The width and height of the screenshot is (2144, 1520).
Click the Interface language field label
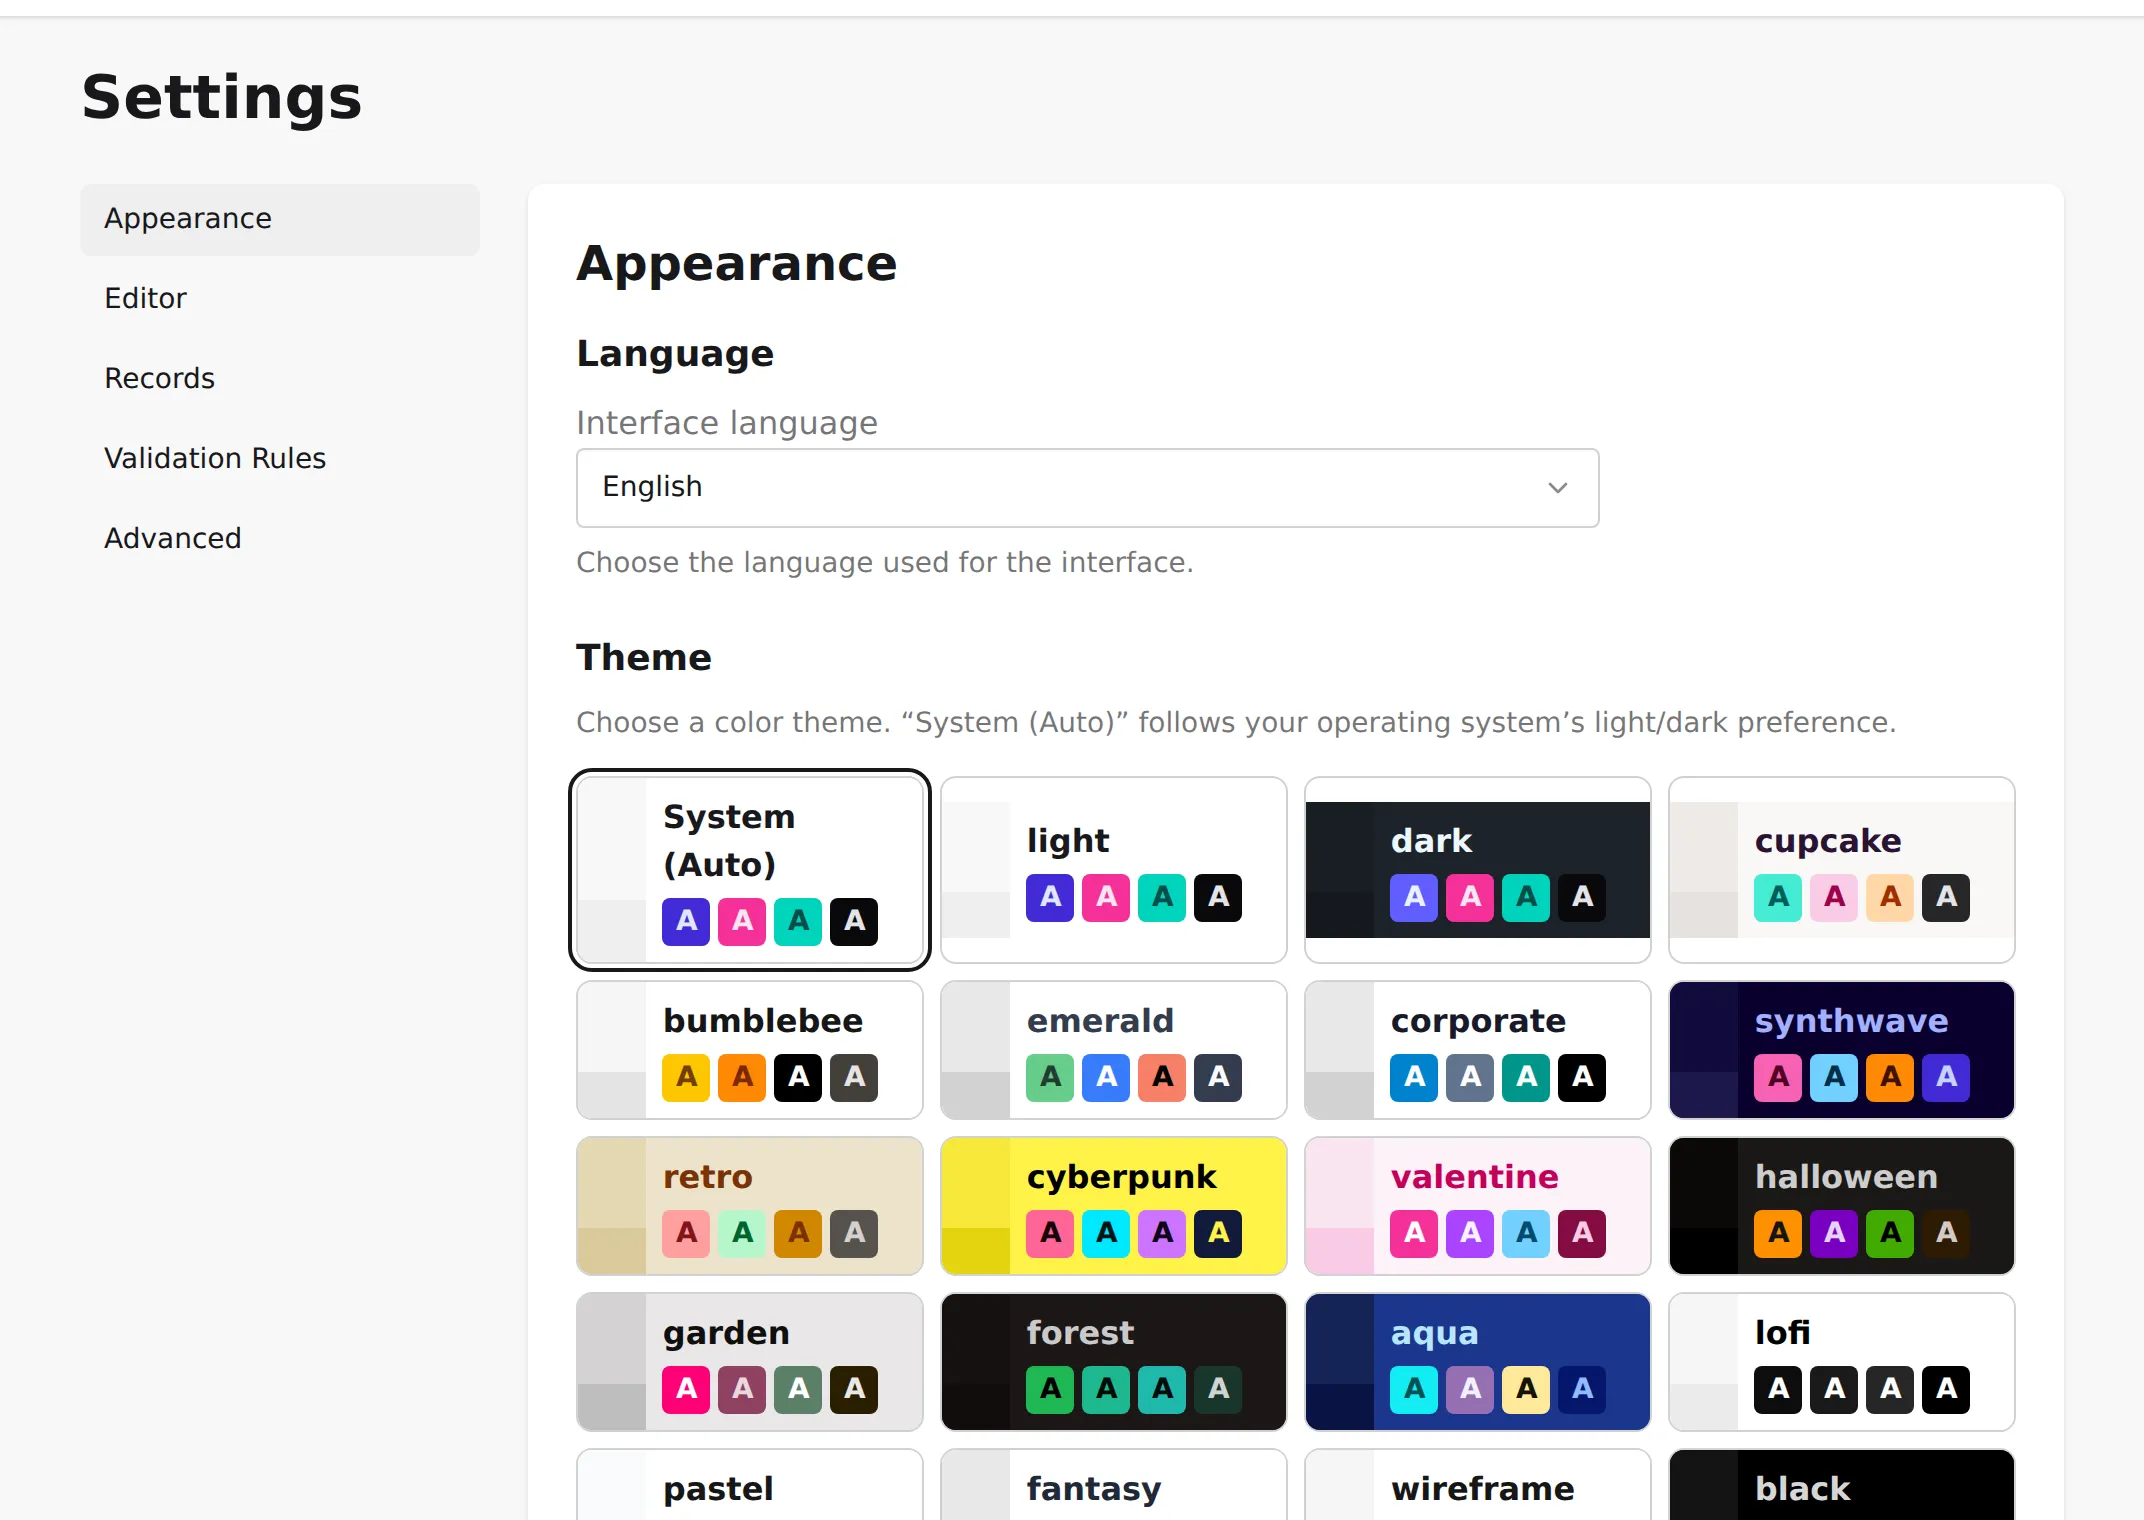tap(727, 423)
